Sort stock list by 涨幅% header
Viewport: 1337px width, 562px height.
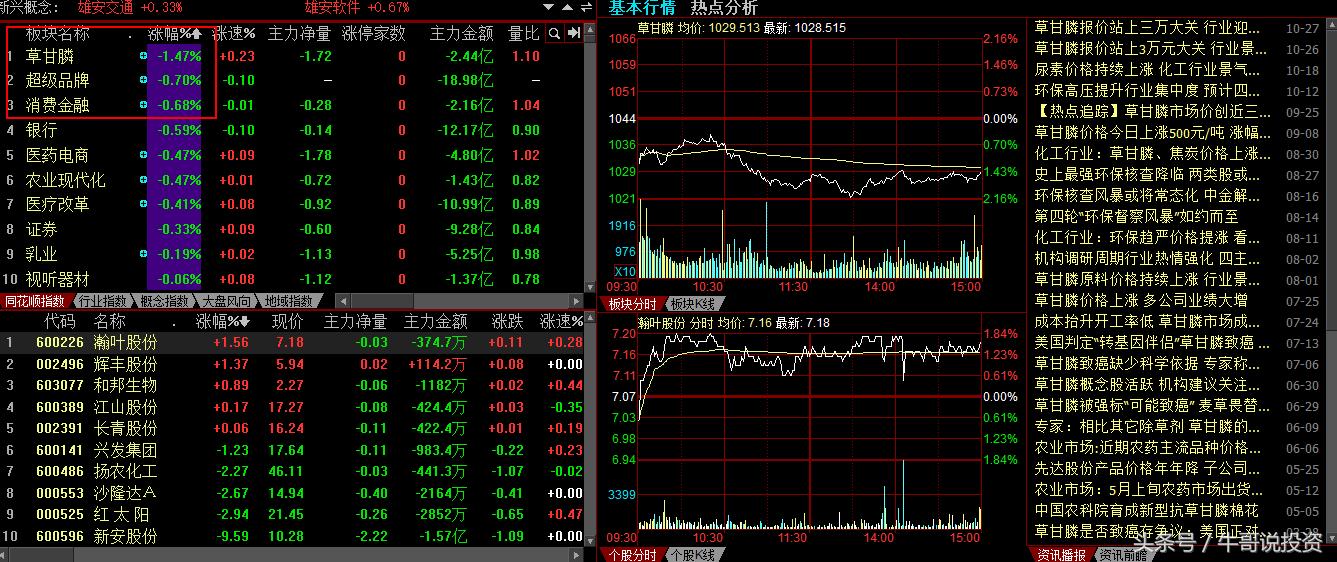pos(222,321)
